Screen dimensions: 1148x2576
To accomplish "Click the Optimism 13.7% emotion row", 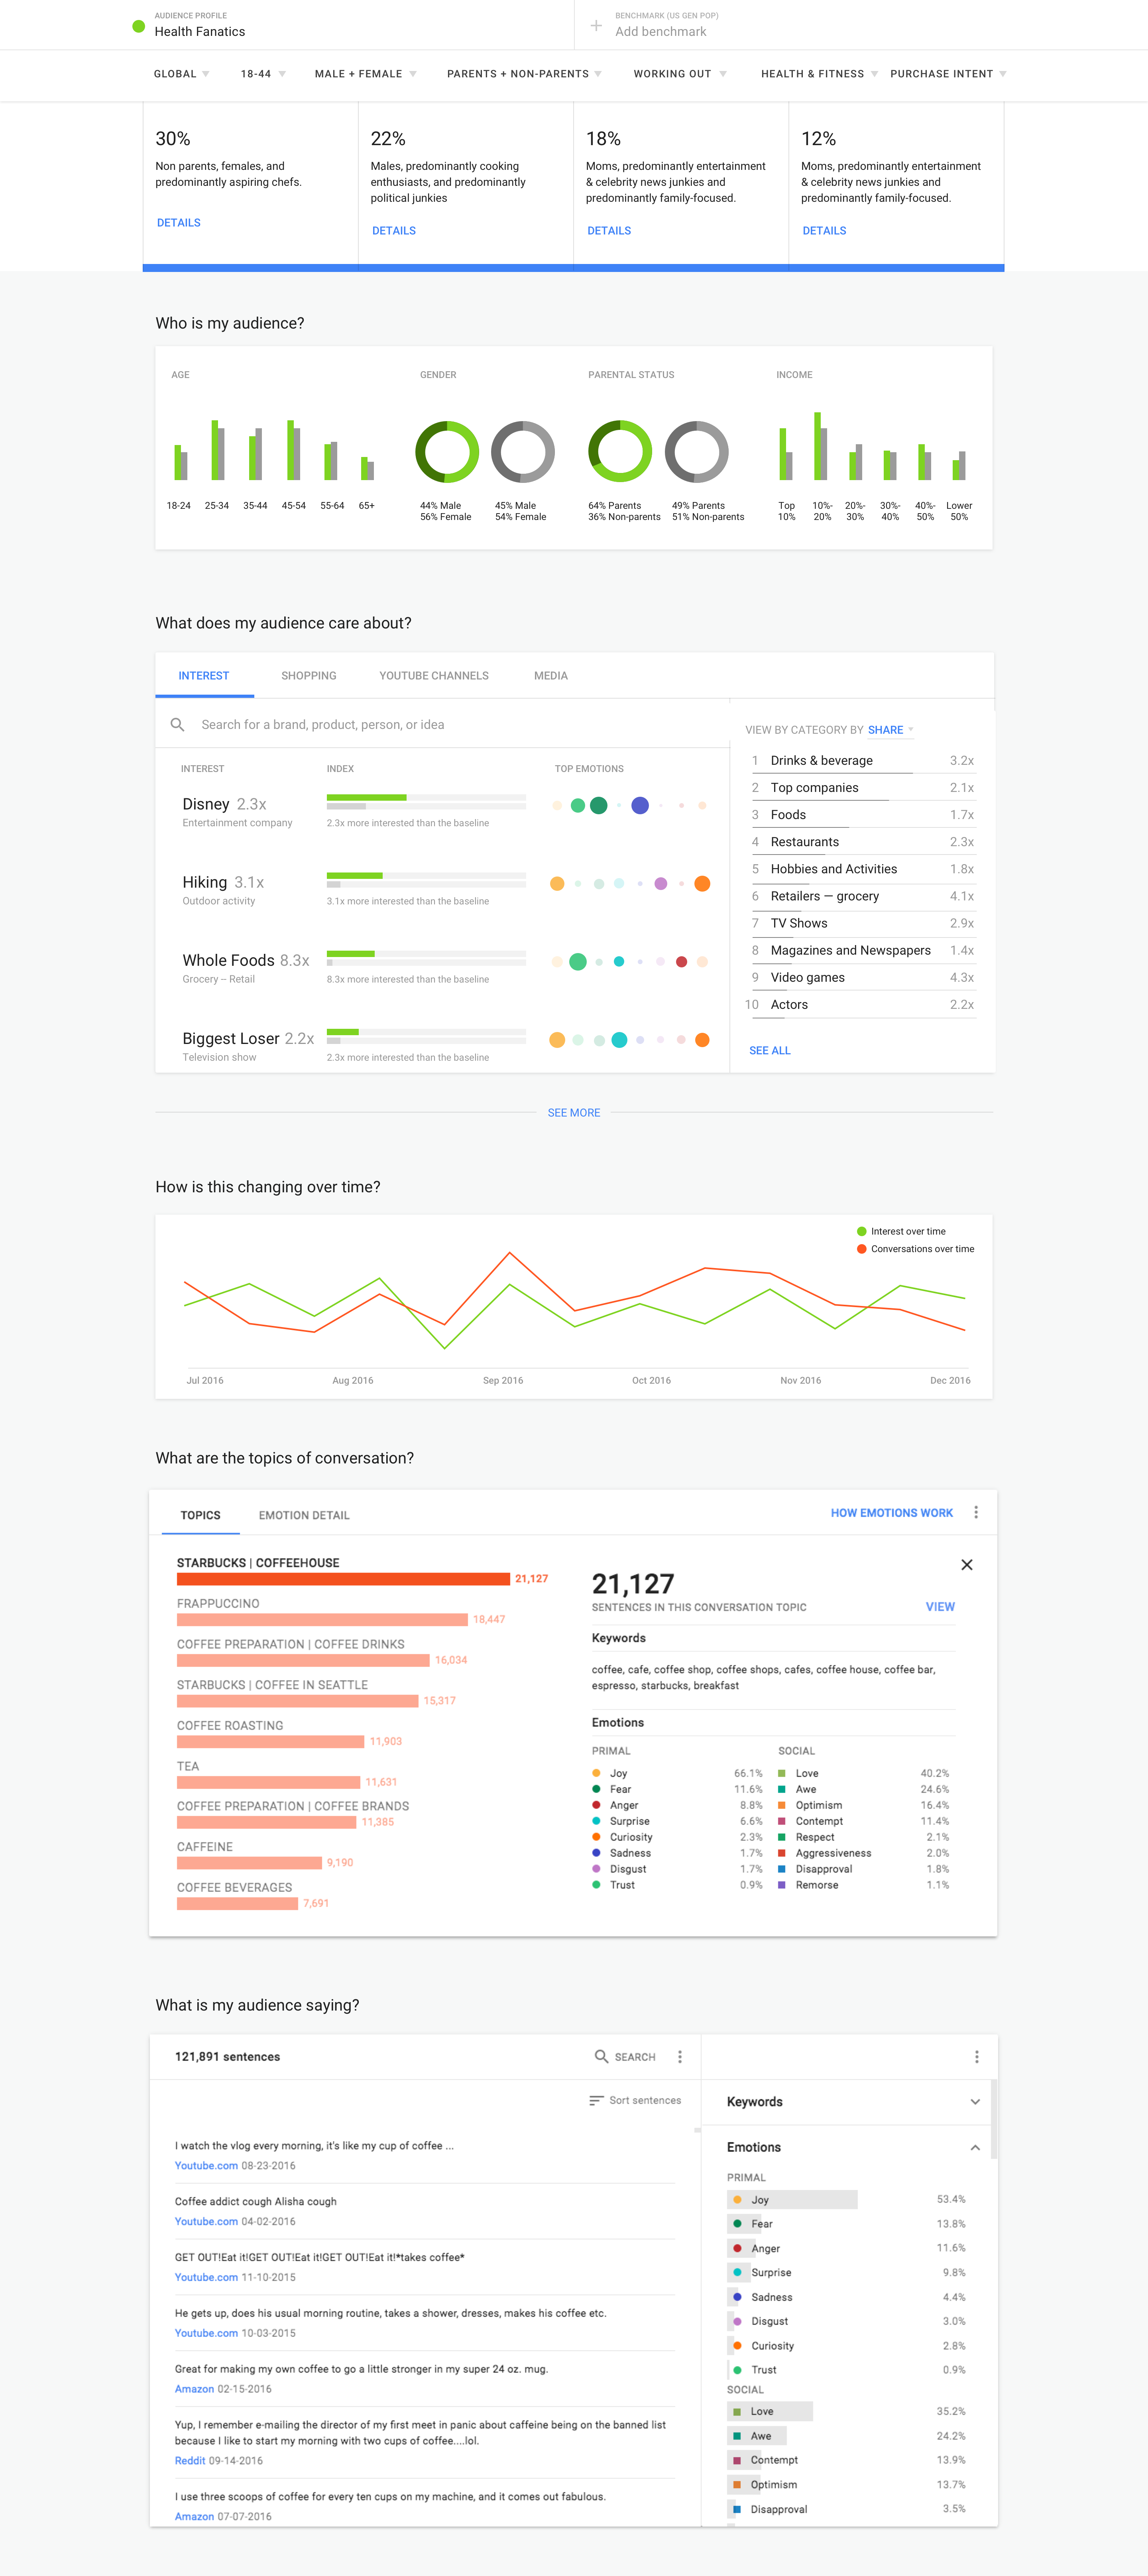I will [x=848, y=2485].
